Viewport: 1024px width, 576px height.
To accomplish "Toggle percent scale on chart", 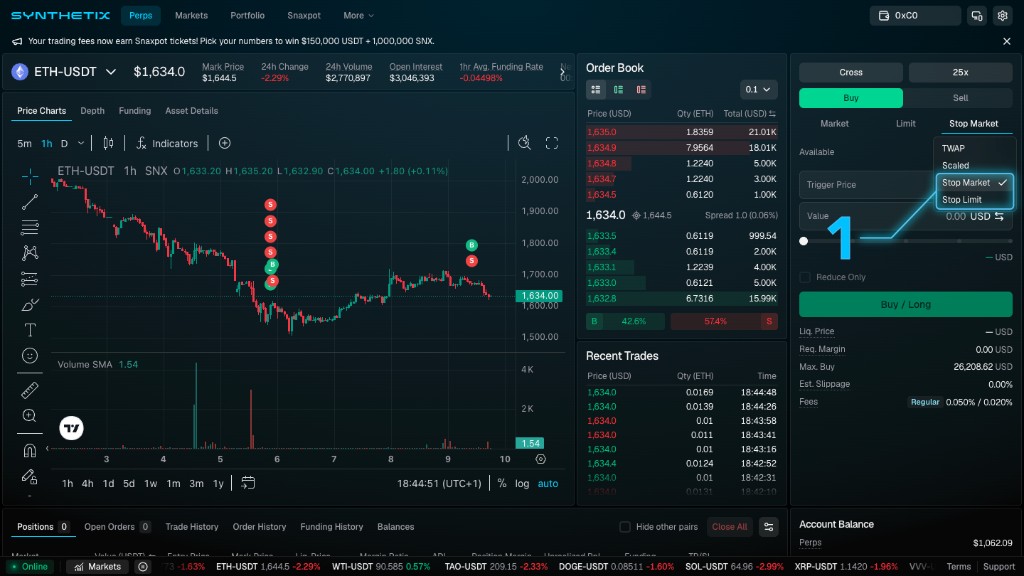I will coord(502,483).
